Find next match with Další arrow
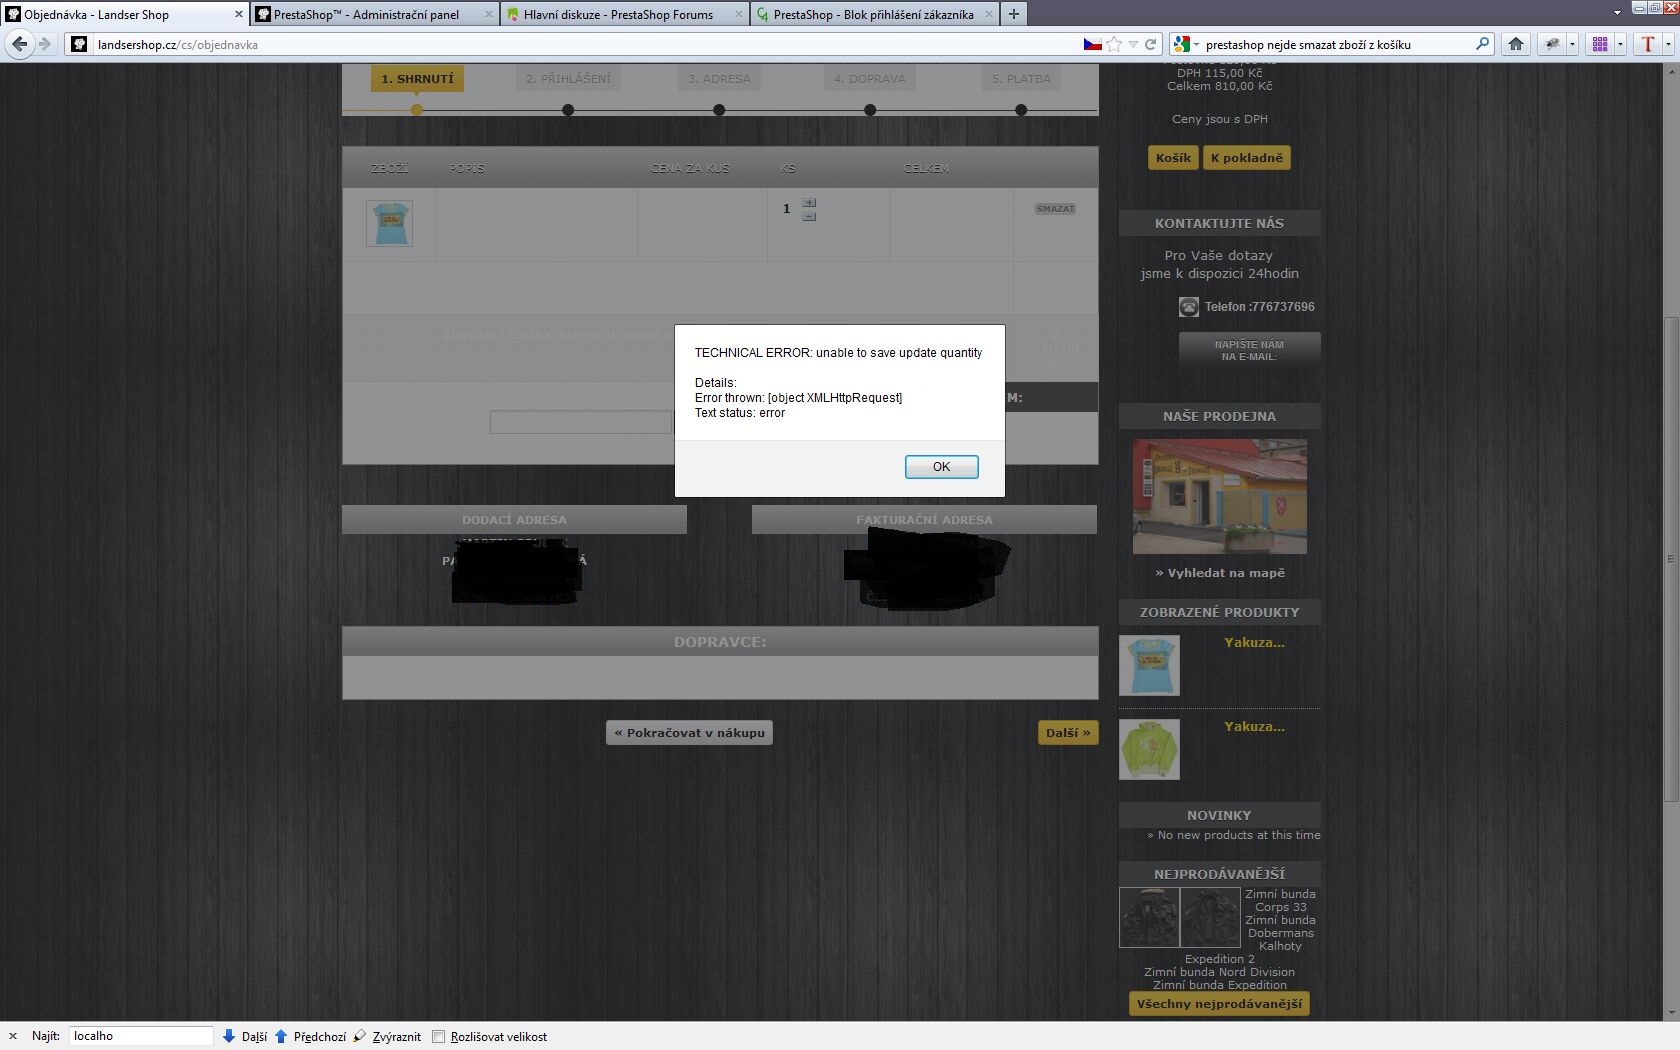The width and height of the screenshot is (1680, 1050). 244,1037
